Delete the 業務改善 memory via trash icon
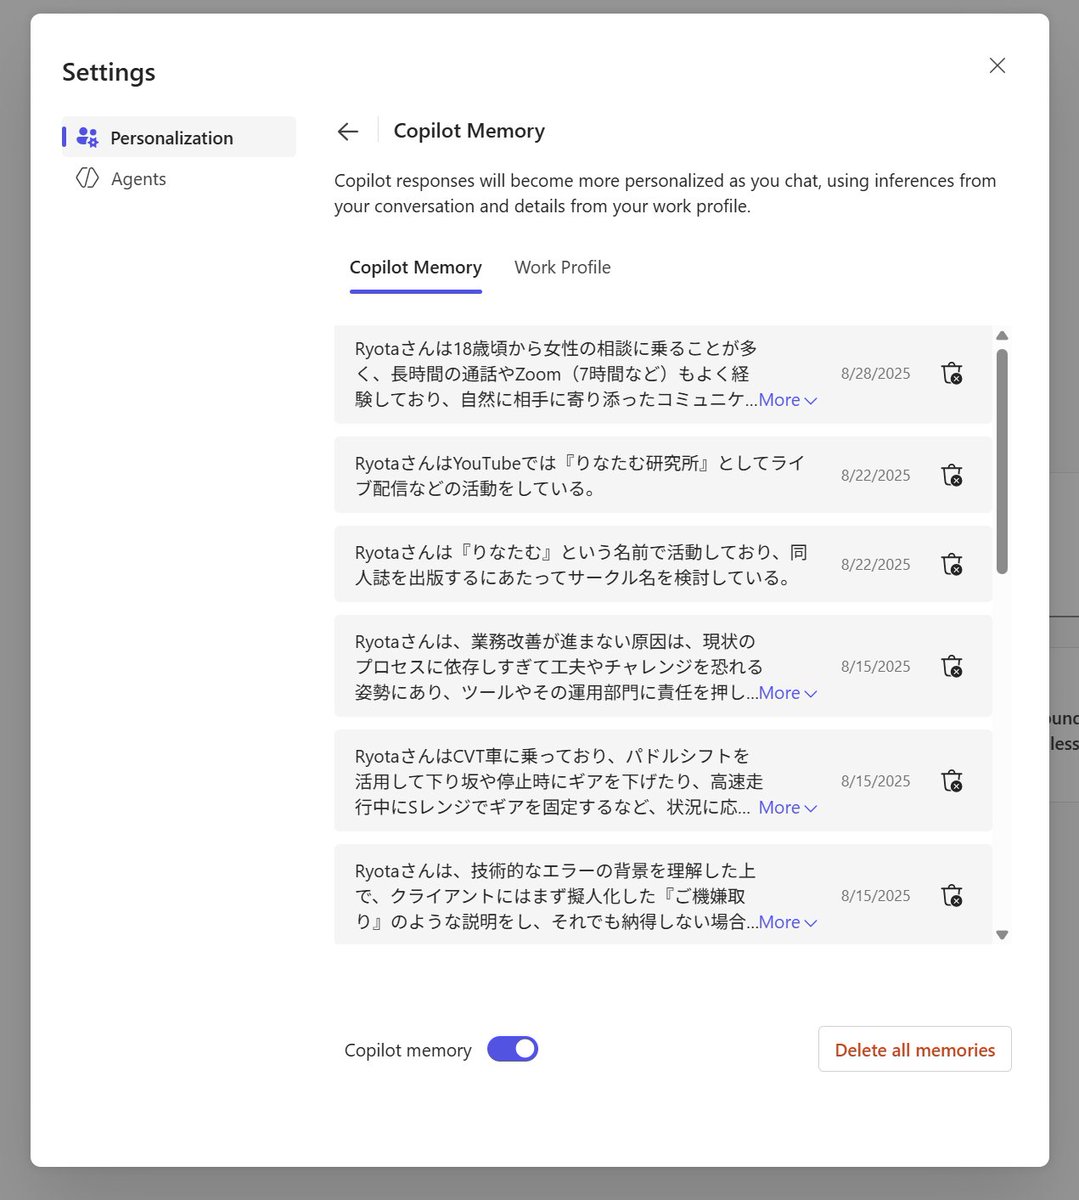Image resolution: width=1079 pixels, height=1200 pixels. (952, 666)
